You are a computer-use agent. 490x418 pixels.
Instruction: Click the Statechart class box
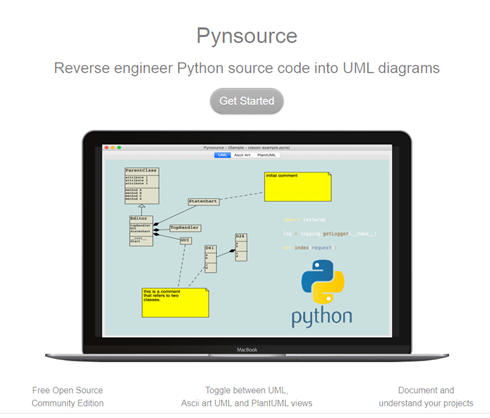tap(203, 201)
